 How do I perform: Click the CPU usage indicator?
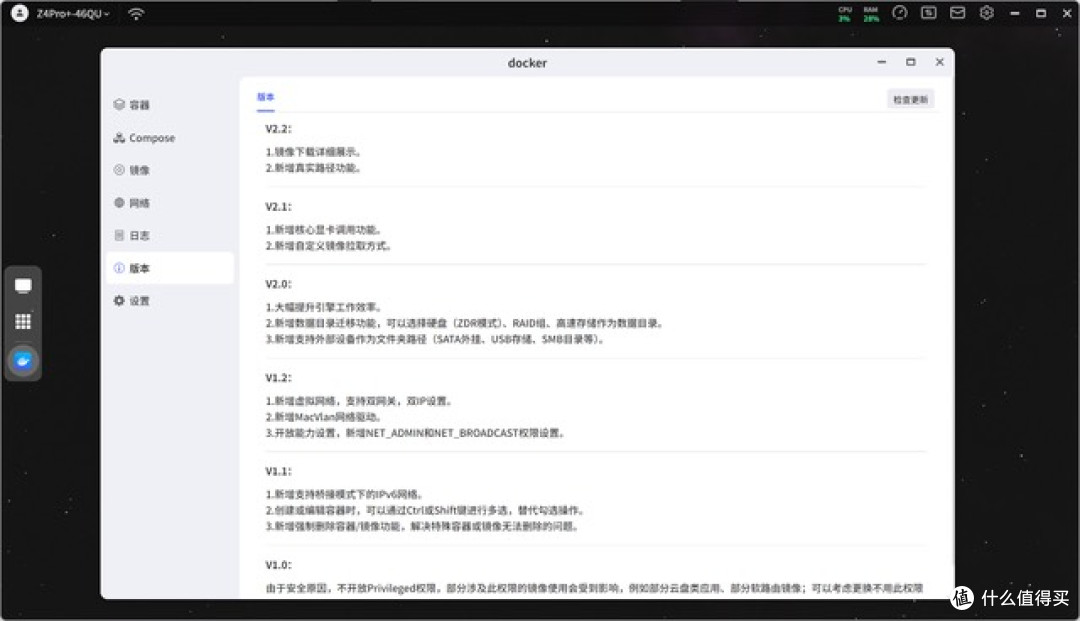845,14
